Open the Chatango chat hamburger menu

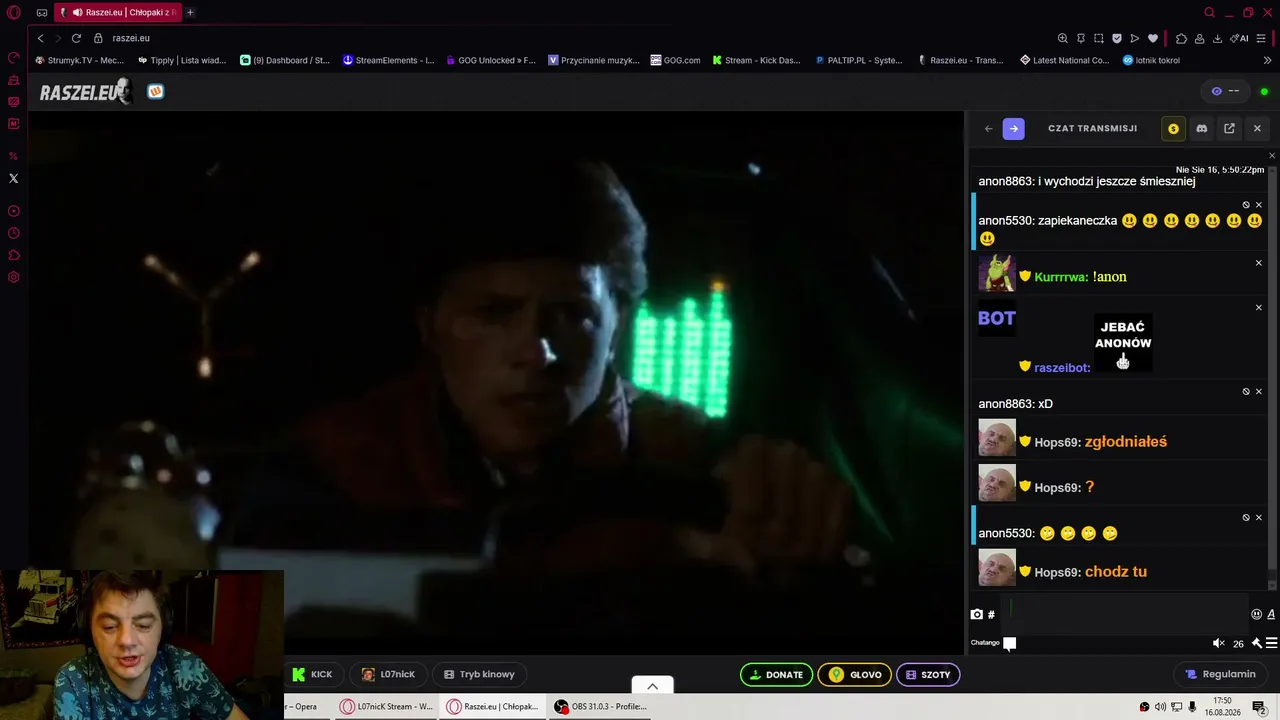1271,643
